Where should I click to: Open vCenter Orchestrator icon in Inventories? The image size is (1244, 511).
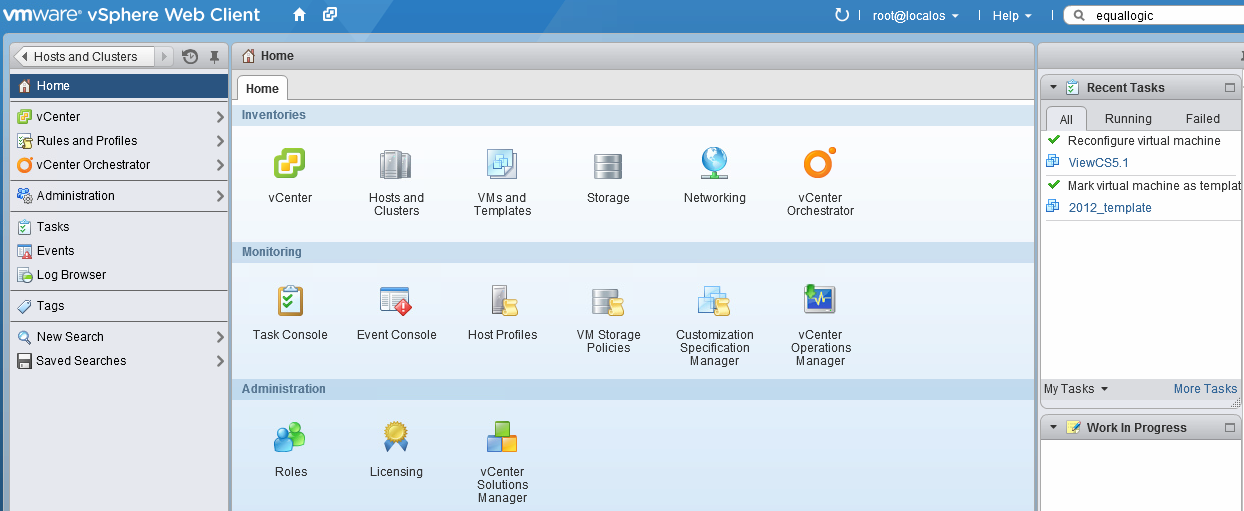click(x=820, y=164)
